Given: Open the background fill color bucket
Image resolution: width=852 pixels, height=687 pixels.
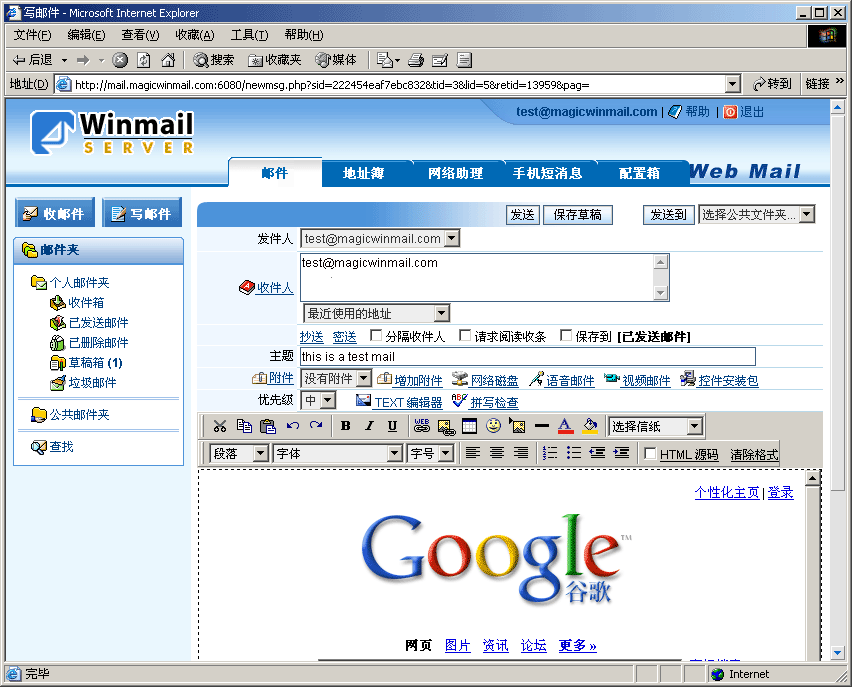Looking at the screenshot, I should coord(590,426).
